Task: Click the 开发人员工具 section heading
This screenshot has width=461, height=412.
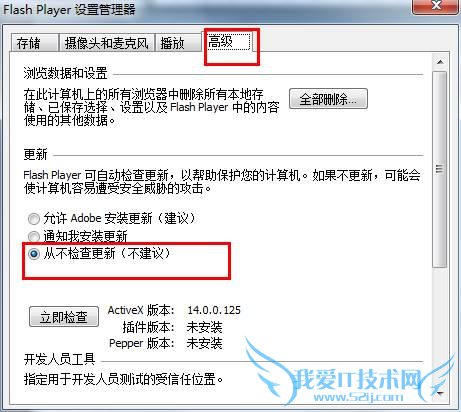Action: (x=59, y=359)
